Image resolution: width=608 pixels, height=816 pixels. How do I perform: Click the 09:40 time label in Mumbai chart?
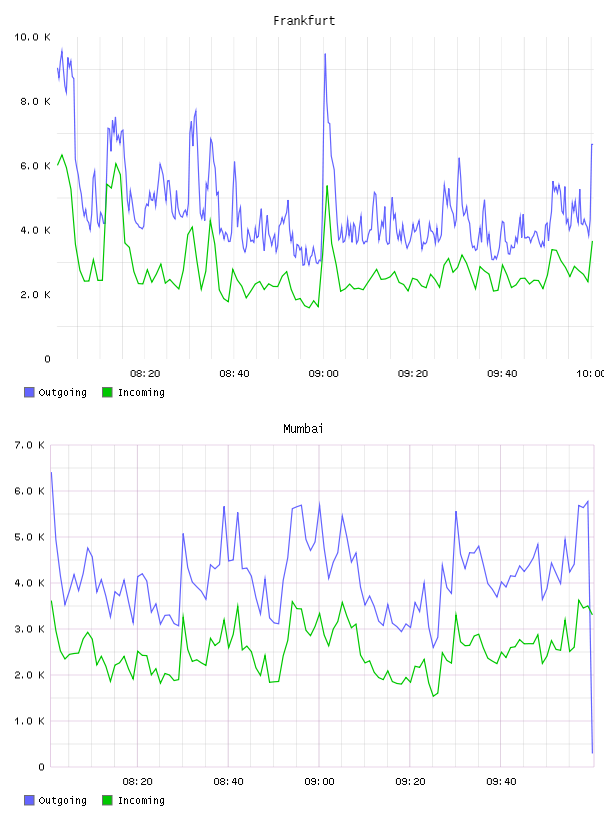click(501, 782)
